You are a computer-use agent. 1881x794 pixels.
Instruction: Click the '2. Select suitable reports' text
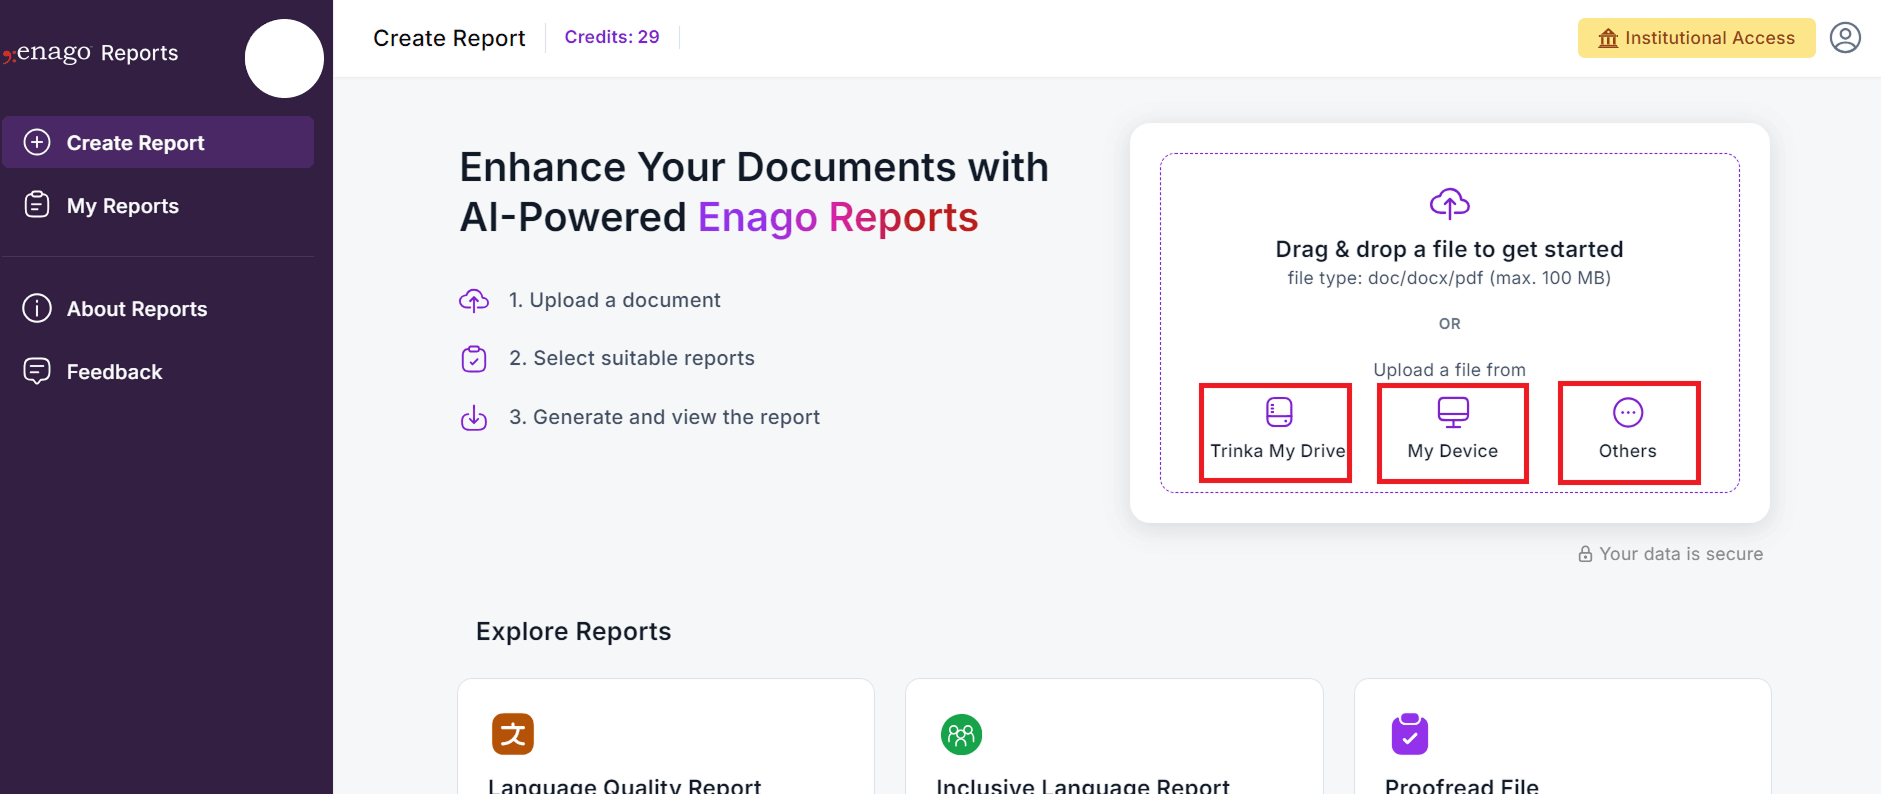click(x=632, y=358)
